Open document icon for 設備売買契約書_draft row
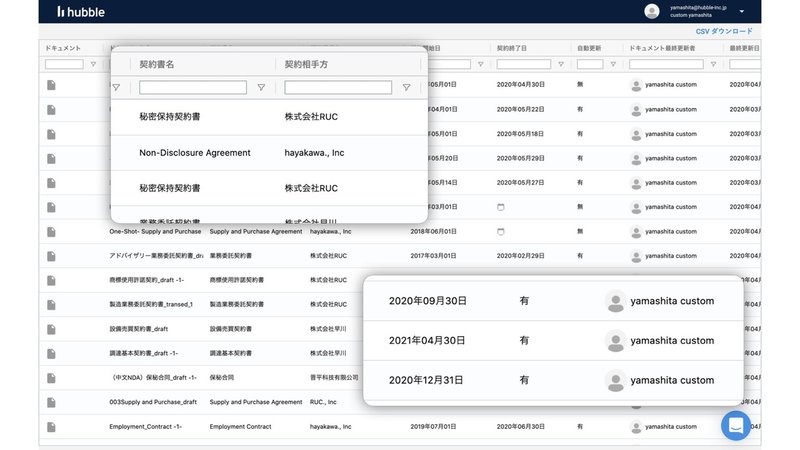This screenshot has width=800, height=450. click(x=51, y=329)
